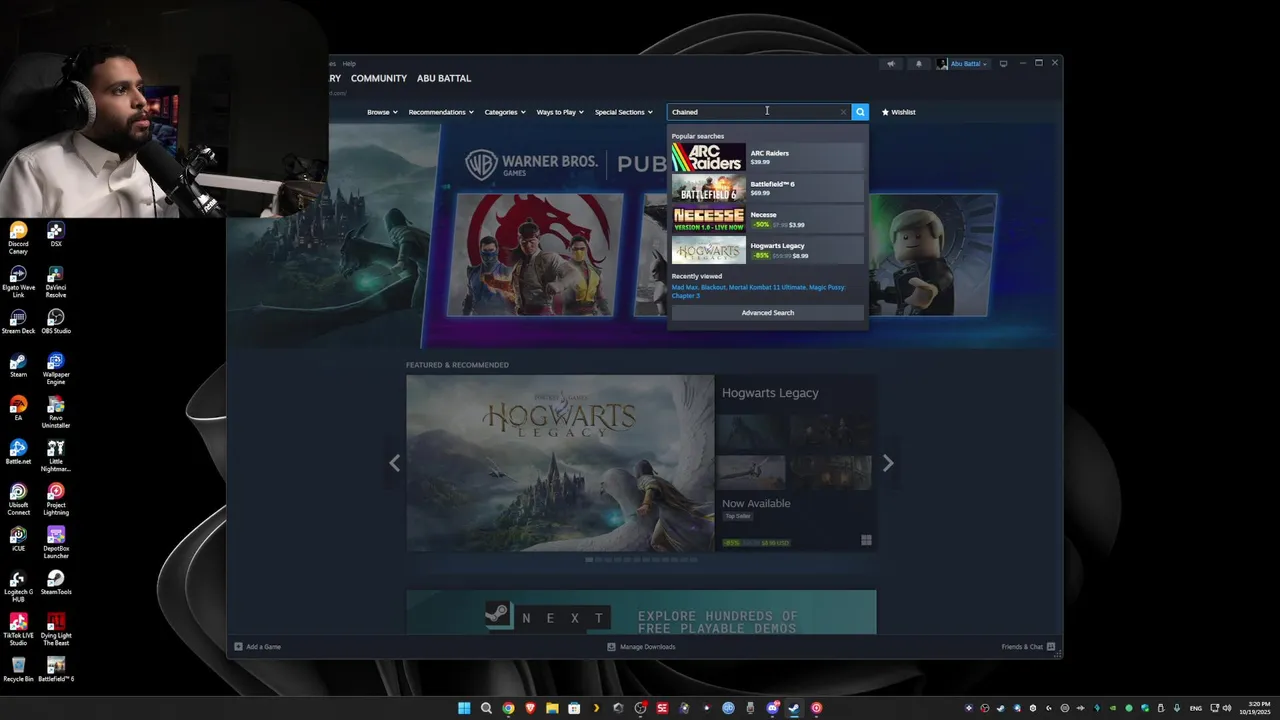
Task: Open Little Nightmares desktop shortcut
Action: 56,456
